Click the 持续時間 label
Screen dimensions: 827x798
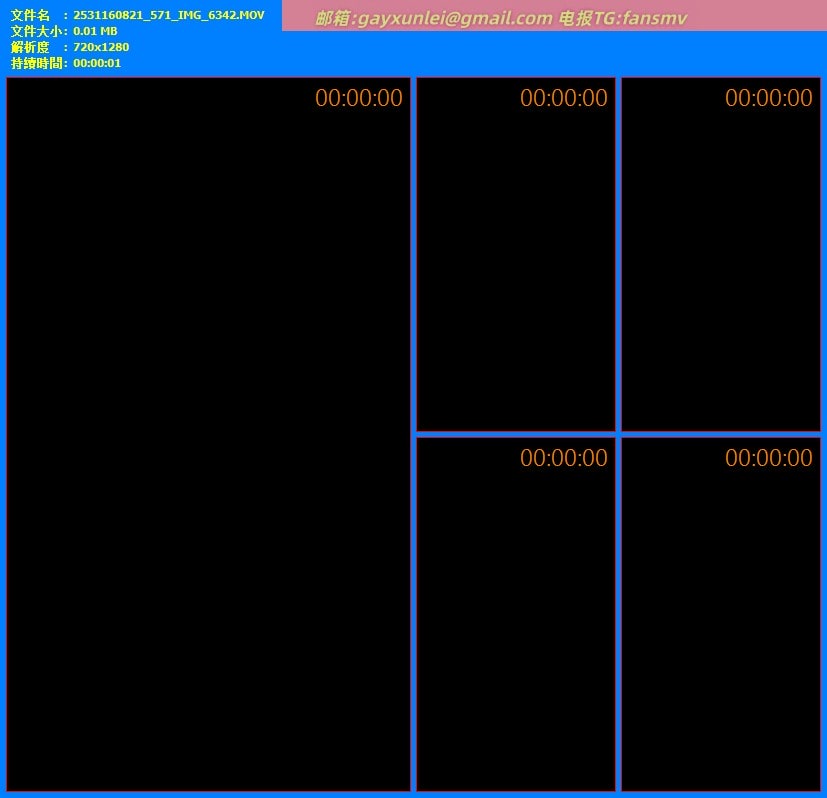[x=36, y=63]
